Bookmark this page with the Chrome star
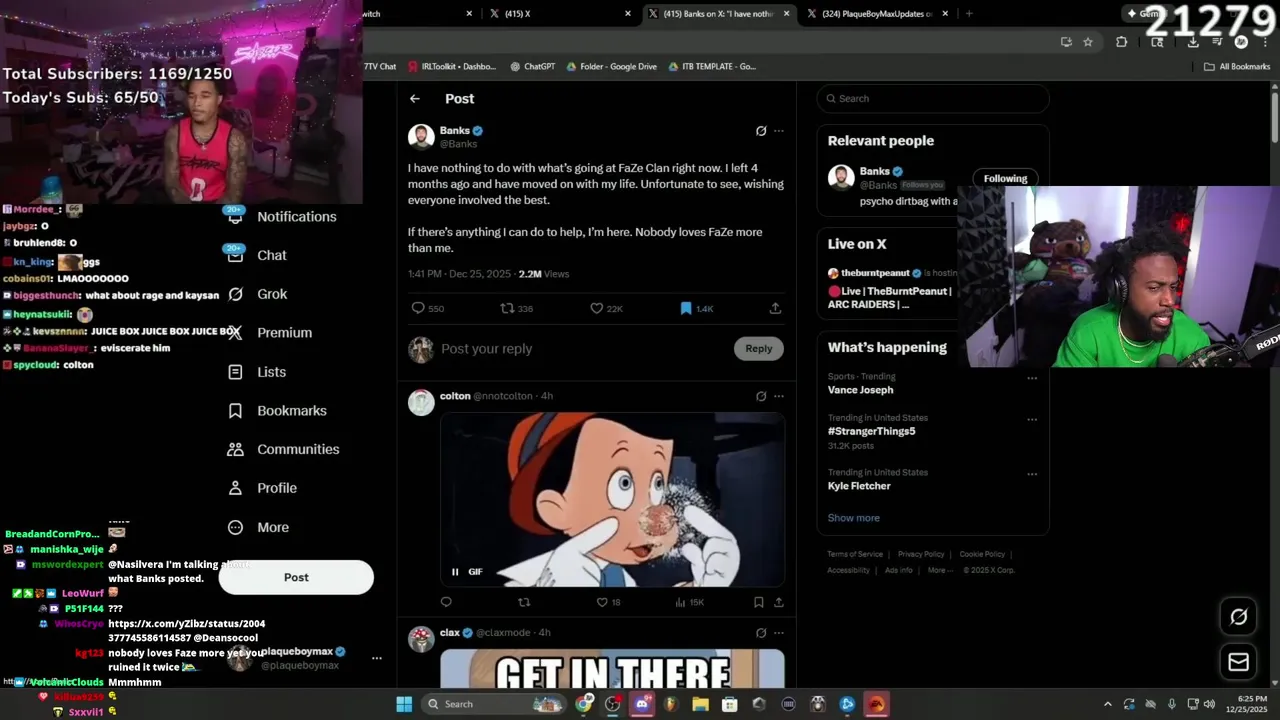 pyautogui.click(x=1088, y=42)
